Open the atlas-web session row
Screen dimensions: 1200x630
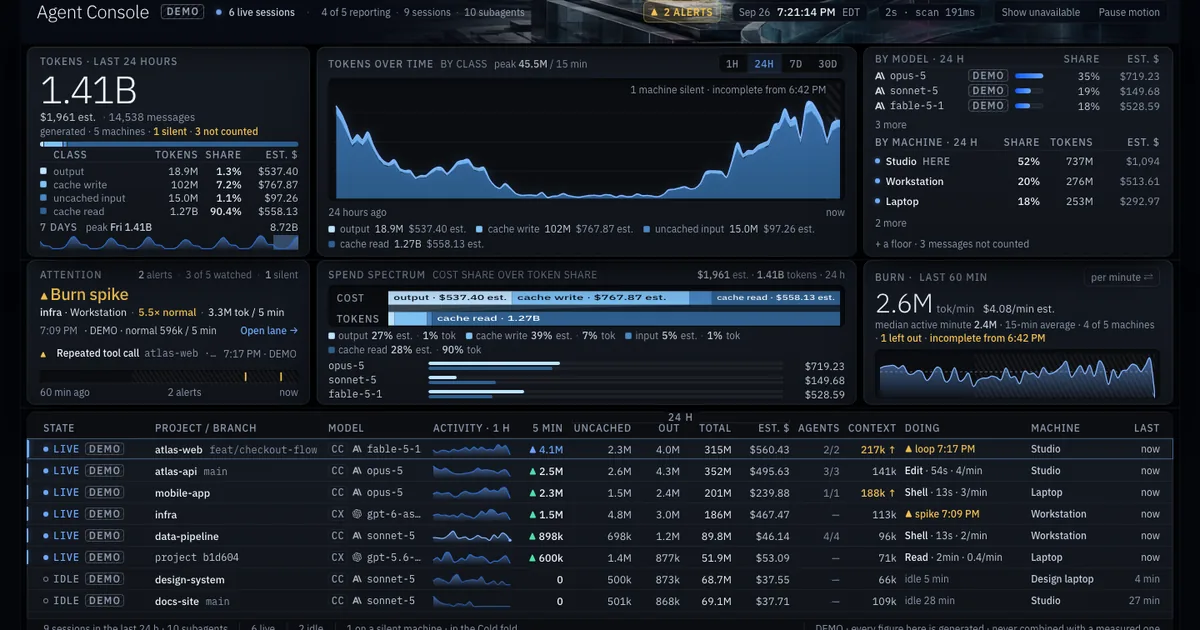(x=600, y=450)
